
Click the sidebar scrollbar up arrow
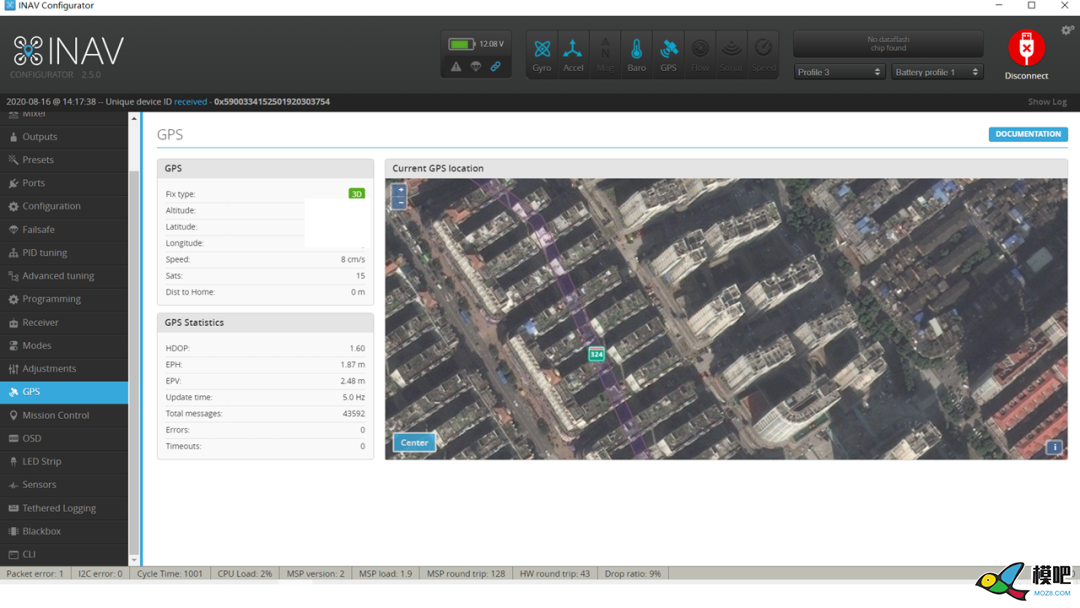coord(134,118)
